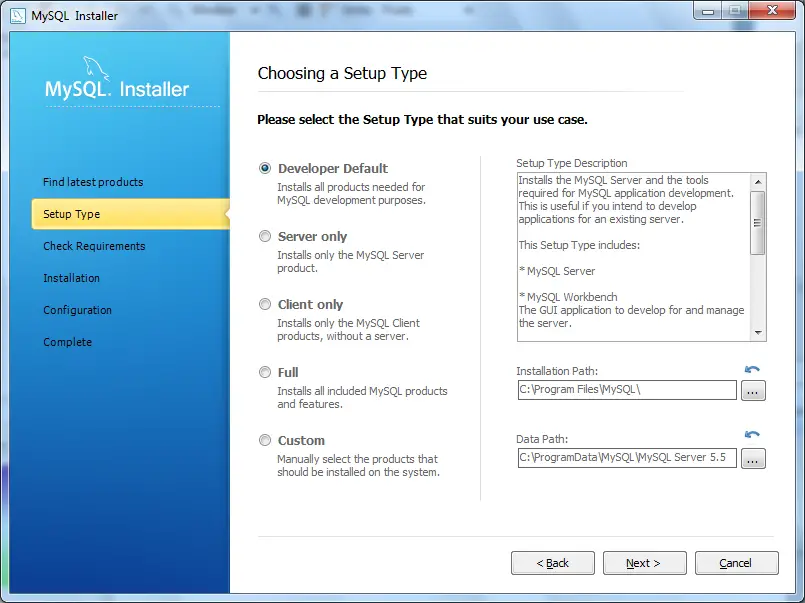Choose the Server only setup type
Image resolution: width=805 pixels, height=603 pixels.
tap(265, 236)
